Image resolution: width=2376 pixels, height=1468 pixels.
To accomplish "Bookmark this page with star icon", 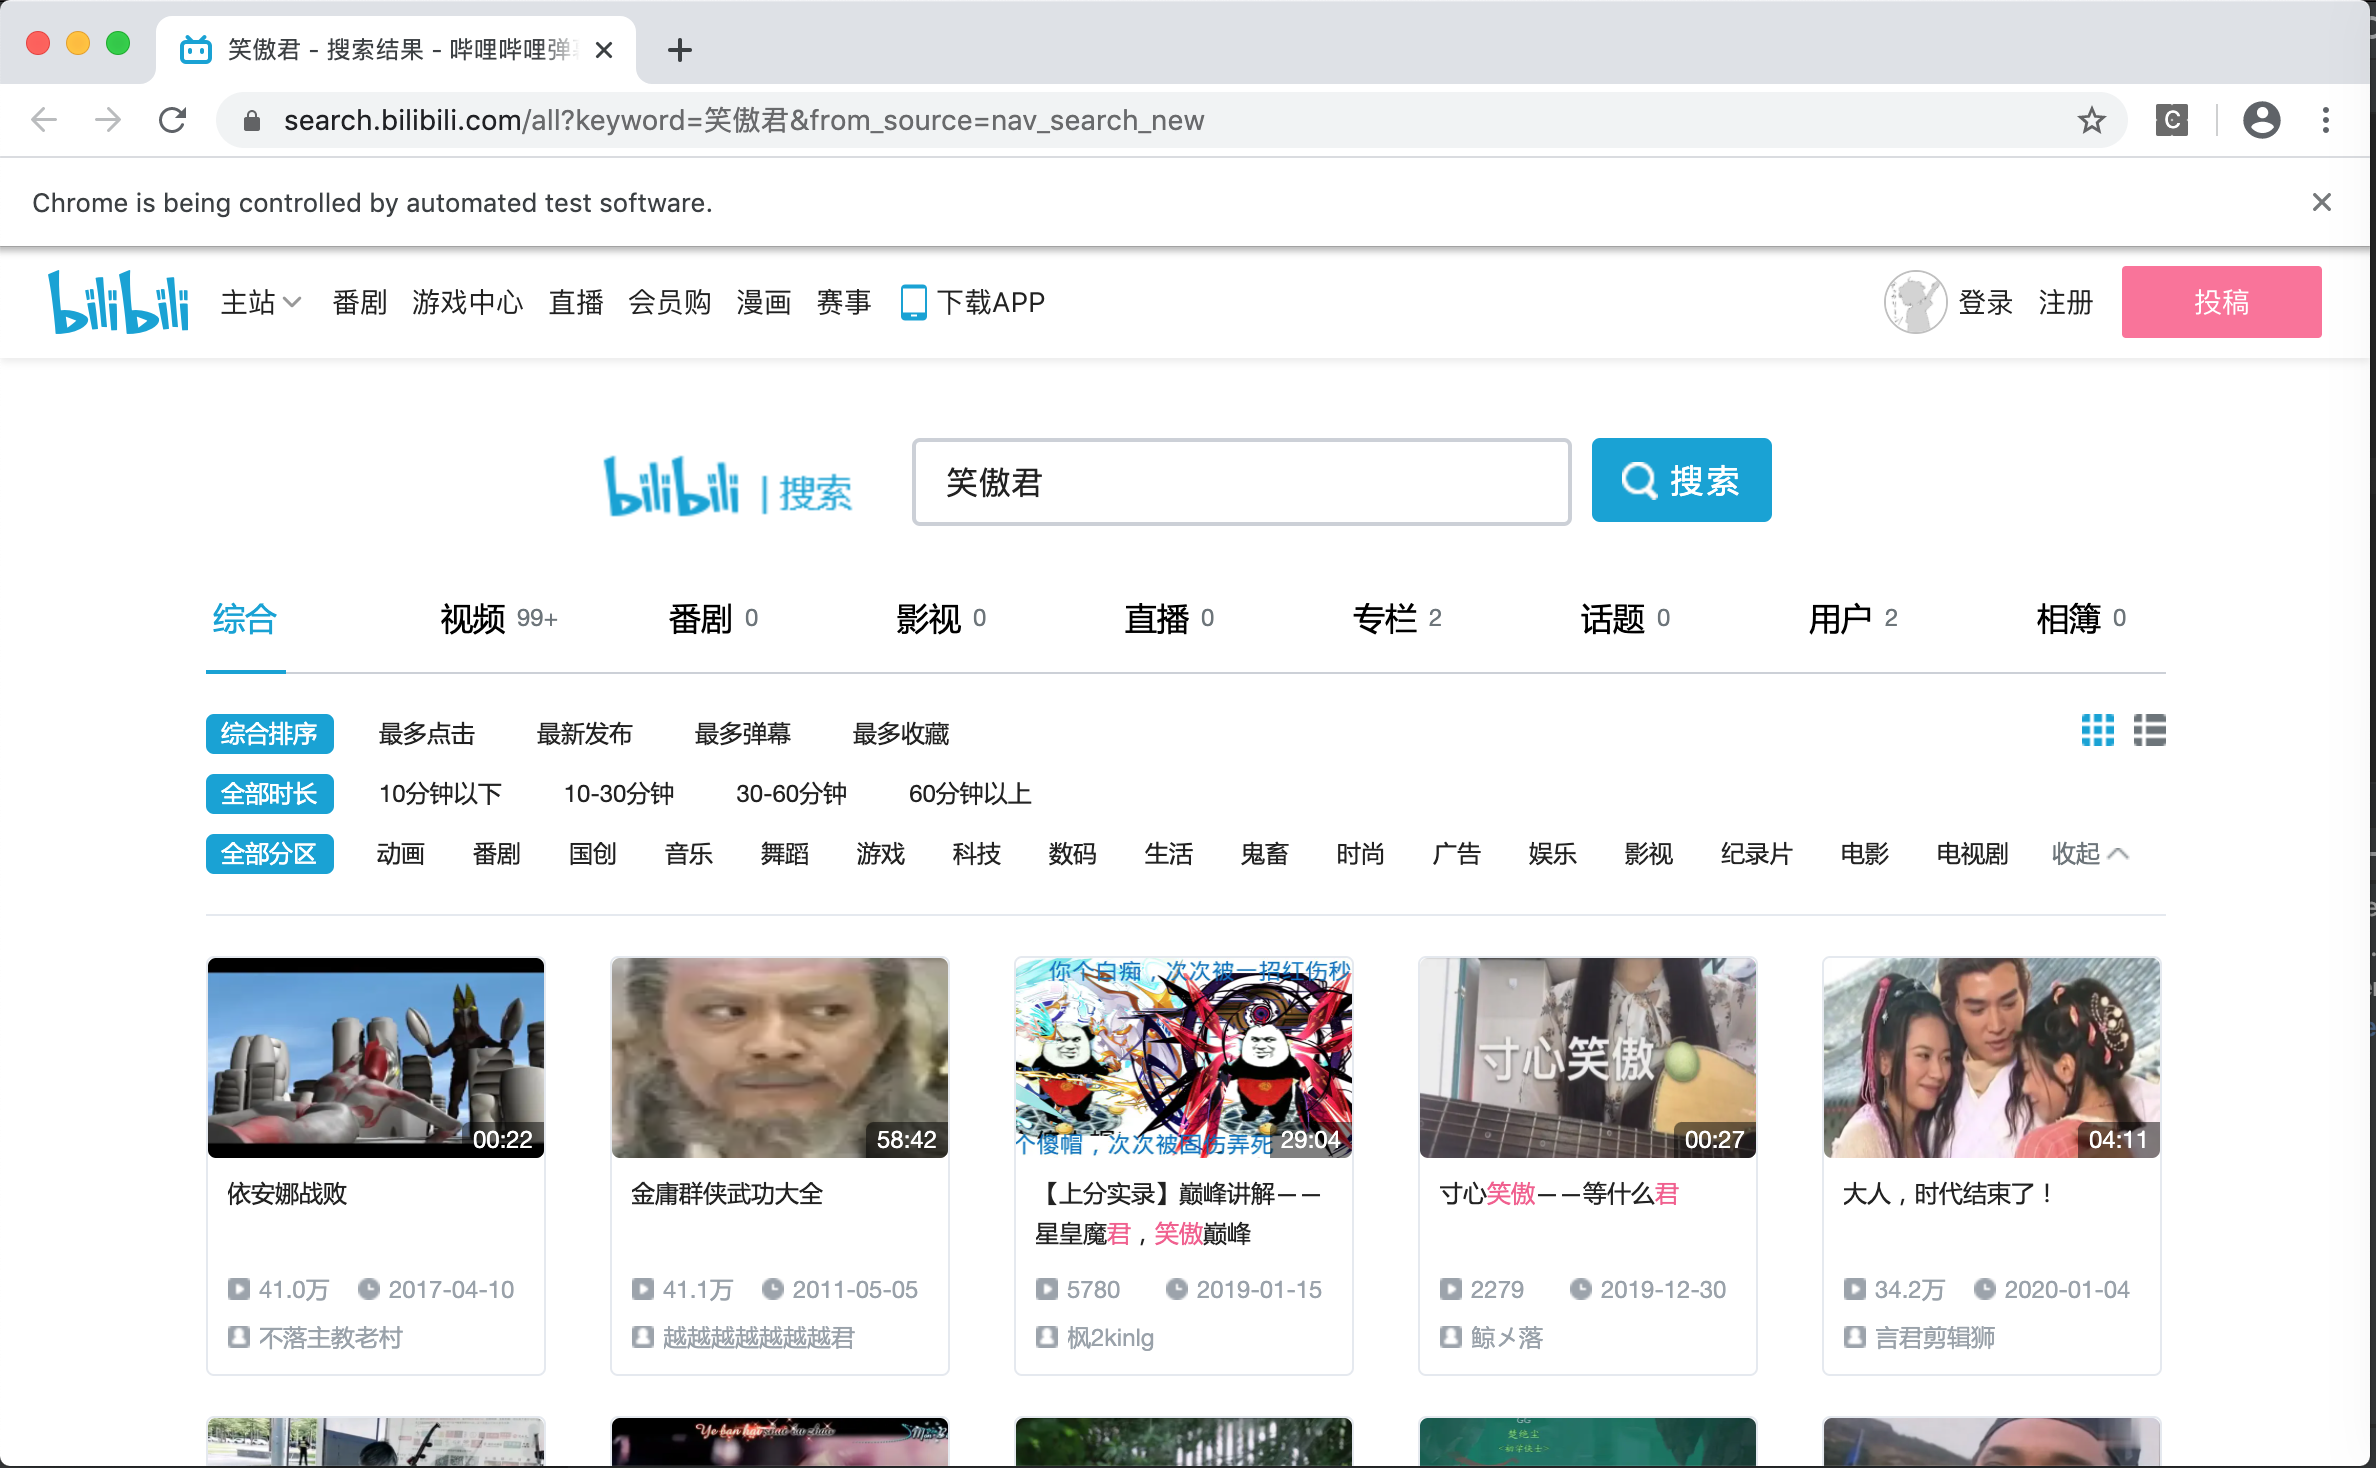I will click(2091, 121).
